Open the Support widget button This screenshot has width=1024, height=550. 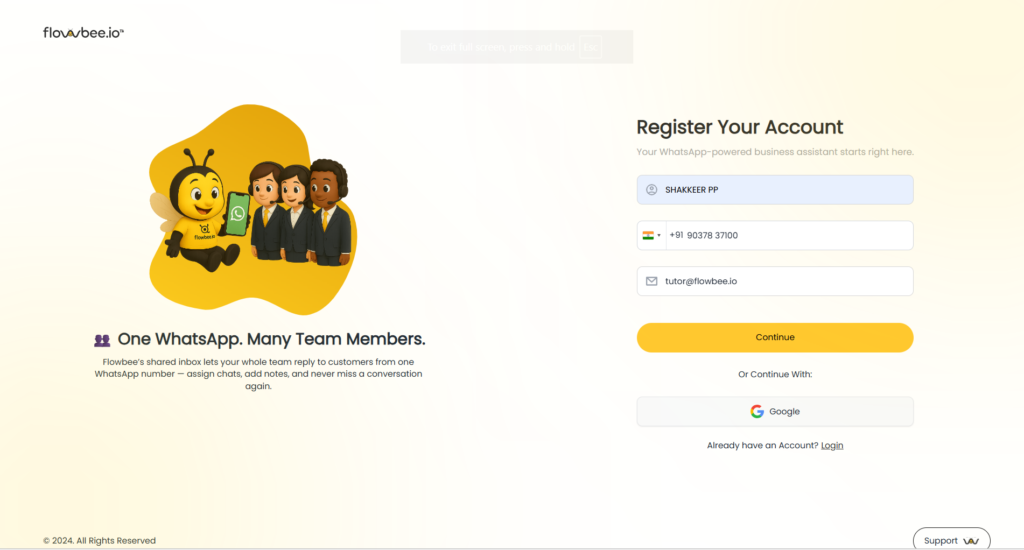click(951, 540)
